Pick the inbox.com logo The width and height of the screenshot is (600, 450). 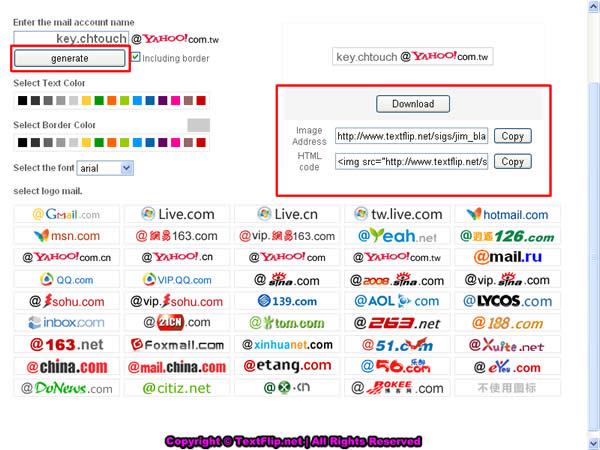coord(67,323)
